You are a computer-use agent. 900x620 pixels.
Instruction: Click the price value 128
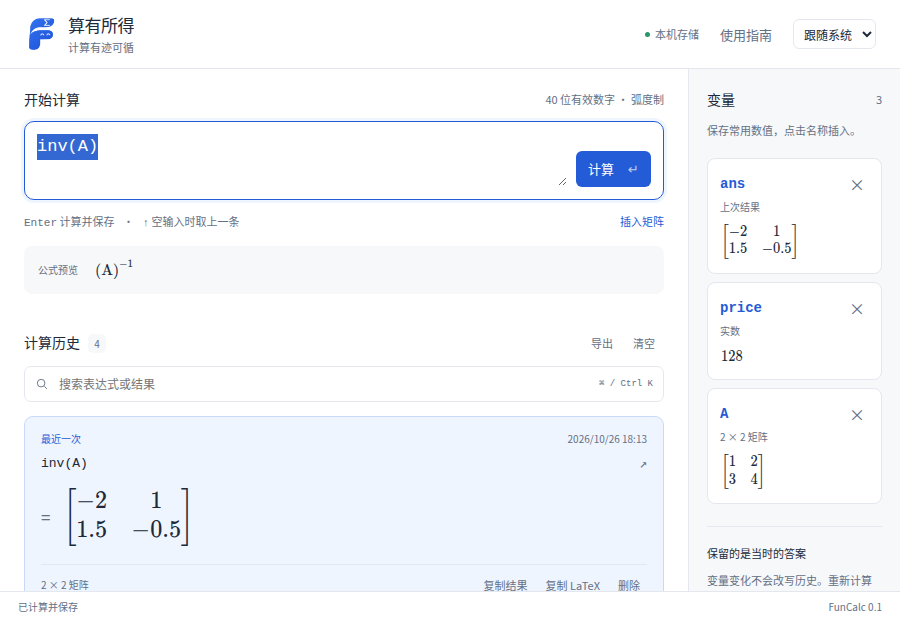point(731,356)
